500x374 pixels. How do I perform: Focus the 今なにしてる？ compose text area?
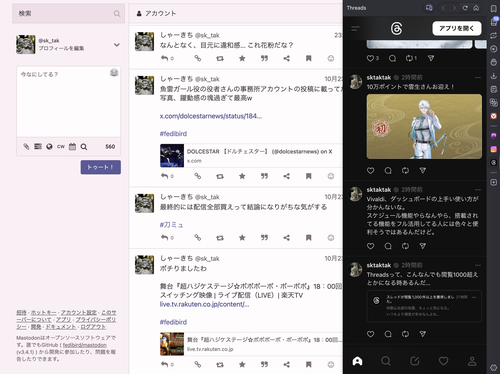(68, 102)
